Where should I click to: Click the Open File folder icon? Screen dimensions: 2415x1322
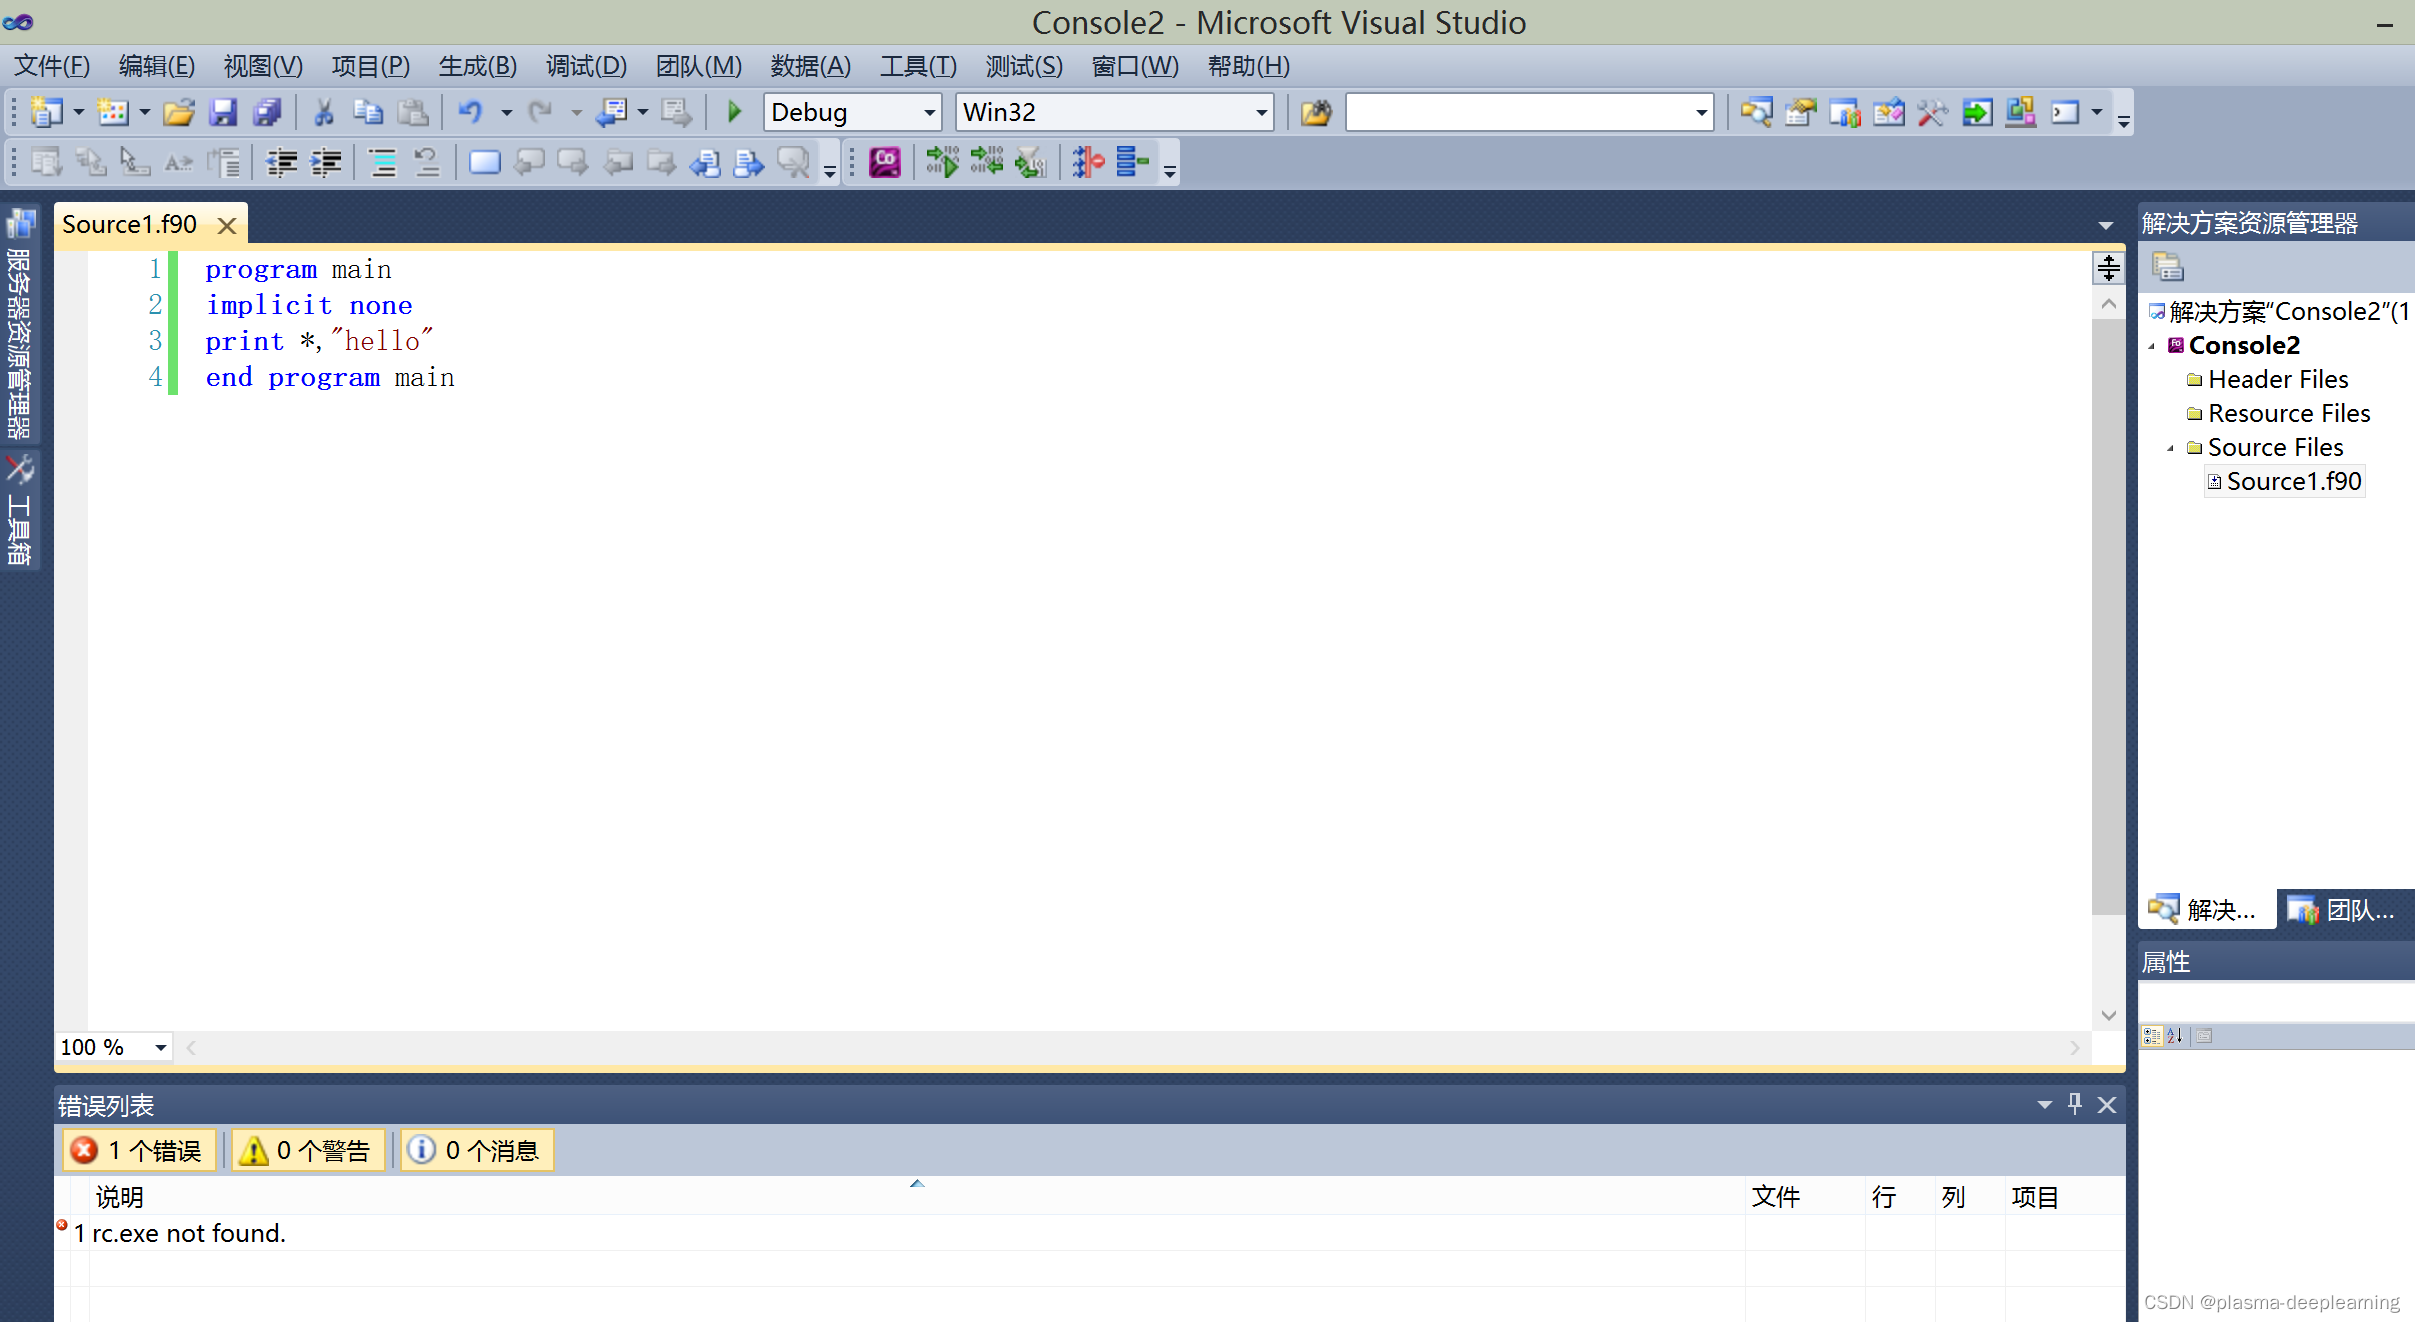point(178,112)
